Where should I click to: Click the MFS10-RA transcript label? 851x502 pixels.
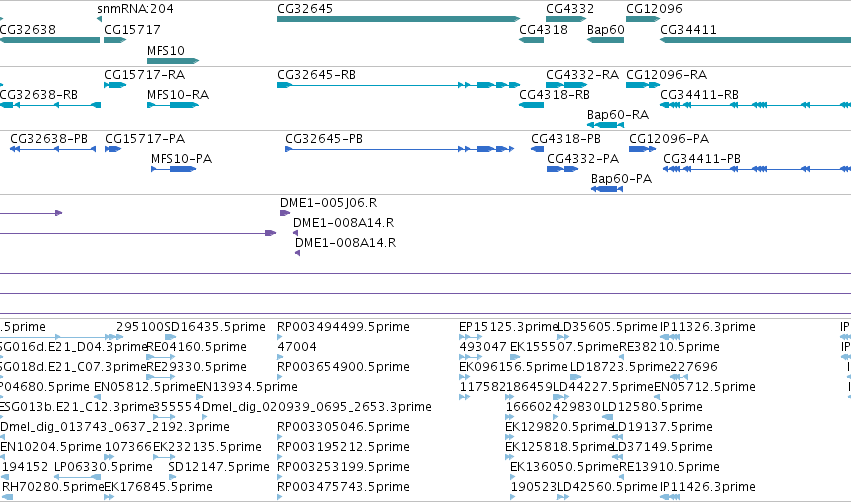coord(178,95)
